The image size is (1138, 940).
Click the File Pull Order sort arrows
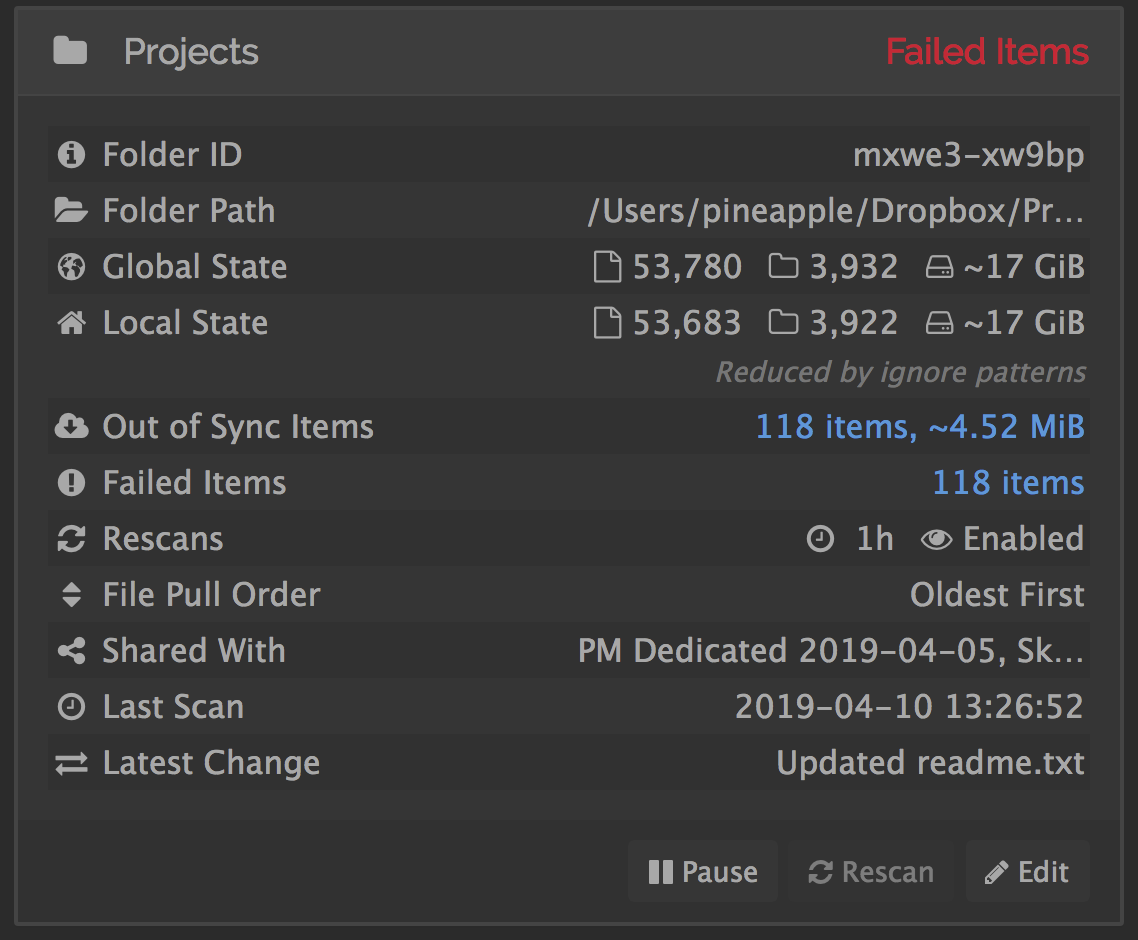tap(69, 594)
